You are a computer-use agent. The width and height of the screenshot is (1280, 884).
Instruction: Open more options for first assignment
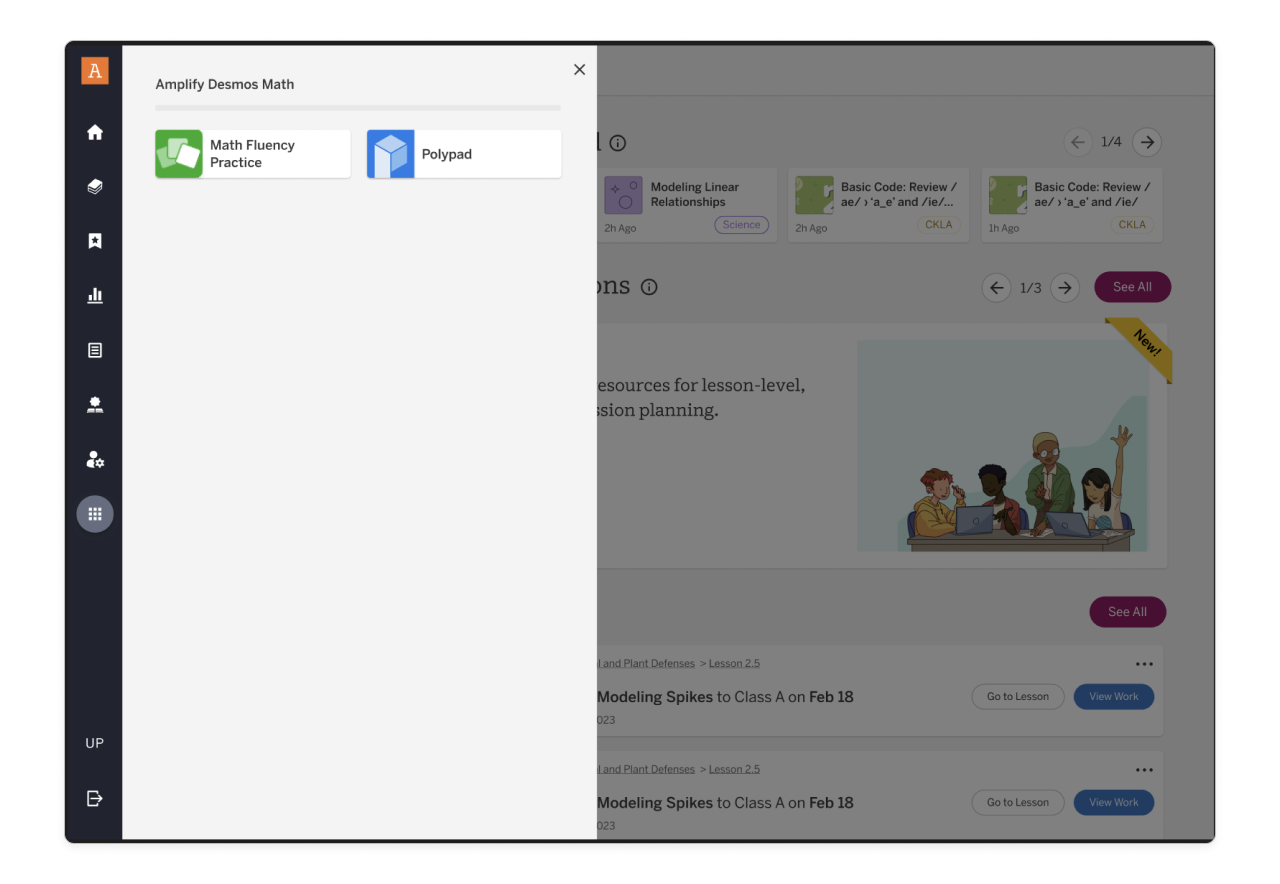pyautogui.click(x=1144, y=664)
